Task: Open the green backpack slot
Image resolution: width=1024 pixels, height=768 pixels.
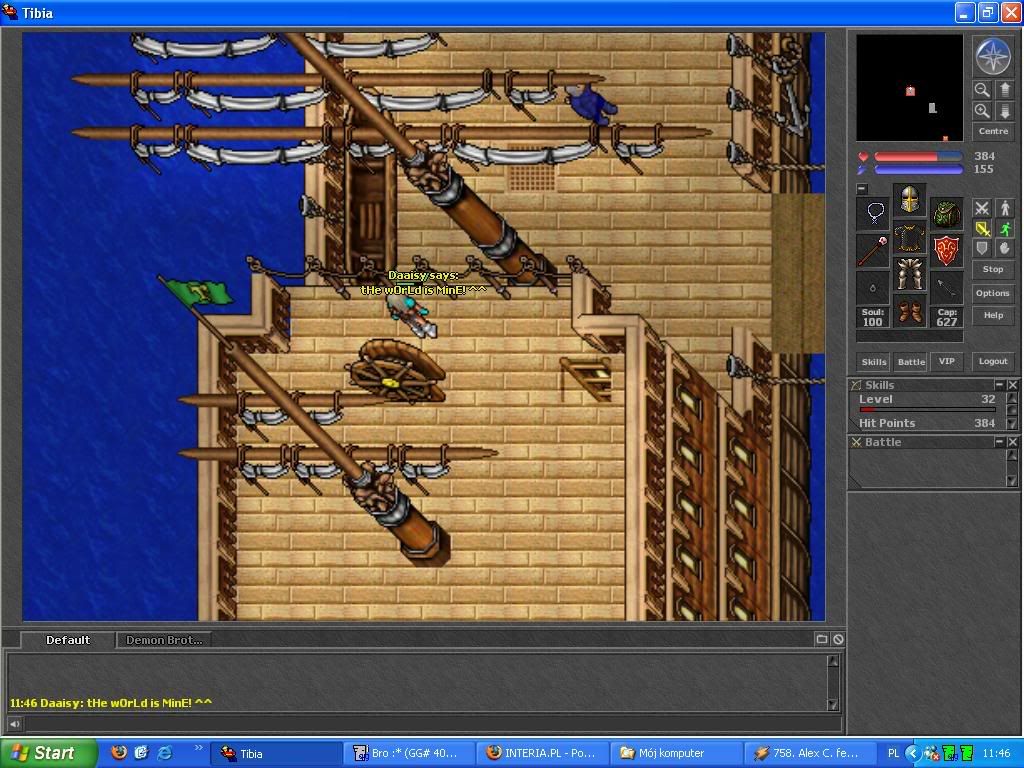Action: tap(946, 213)
